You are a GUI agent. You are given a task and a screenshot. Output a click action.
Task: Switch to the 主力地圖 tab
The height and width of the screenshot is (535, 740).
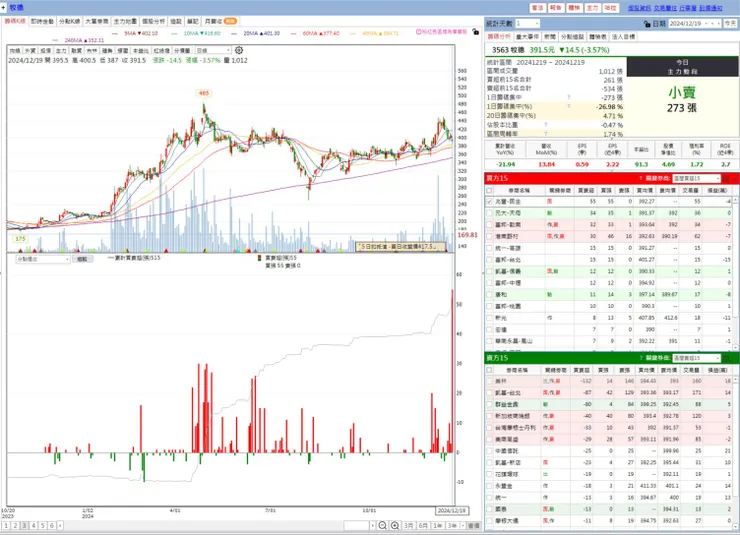coord(125,22)
